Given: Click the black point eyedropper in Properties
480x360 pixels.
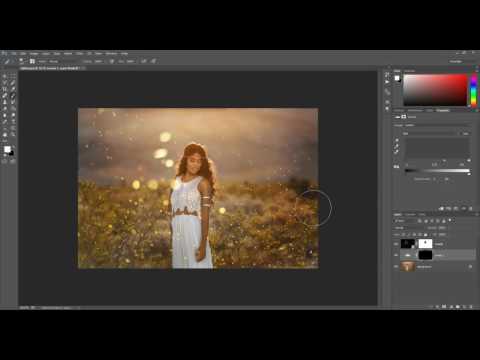Looking at the screenshot, I should point(397,140).
